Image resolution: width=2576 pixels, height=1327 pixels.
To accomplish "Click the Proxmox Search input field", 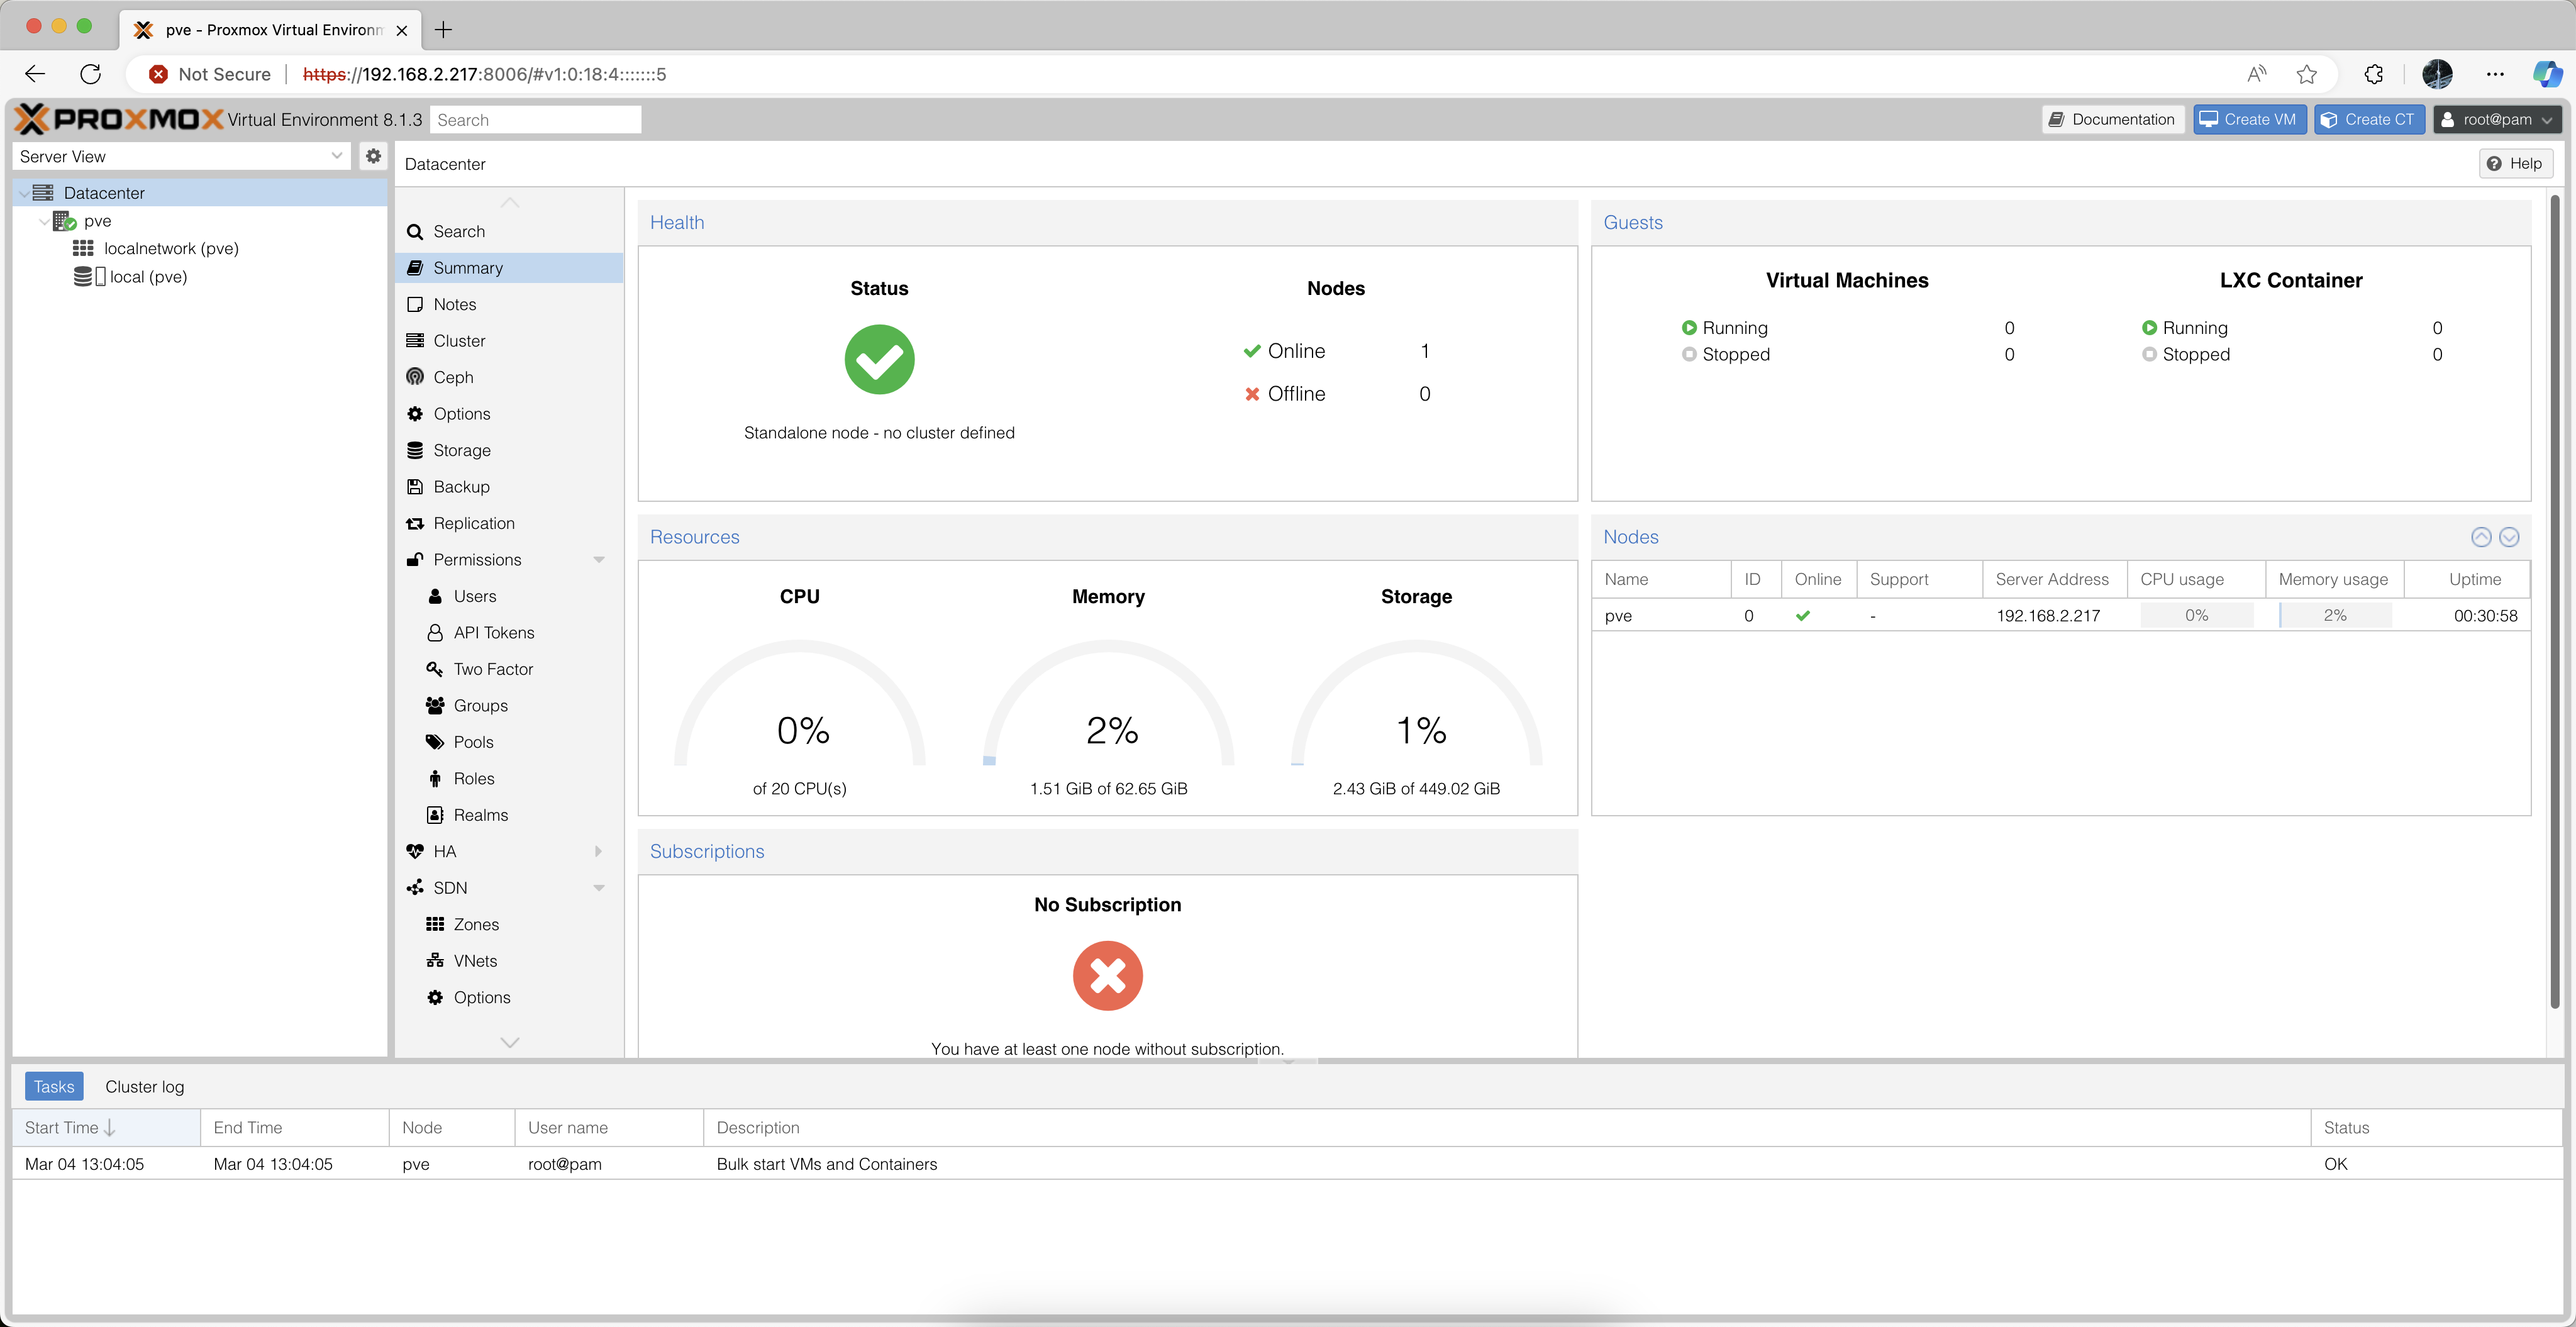I will coord(535,120).
